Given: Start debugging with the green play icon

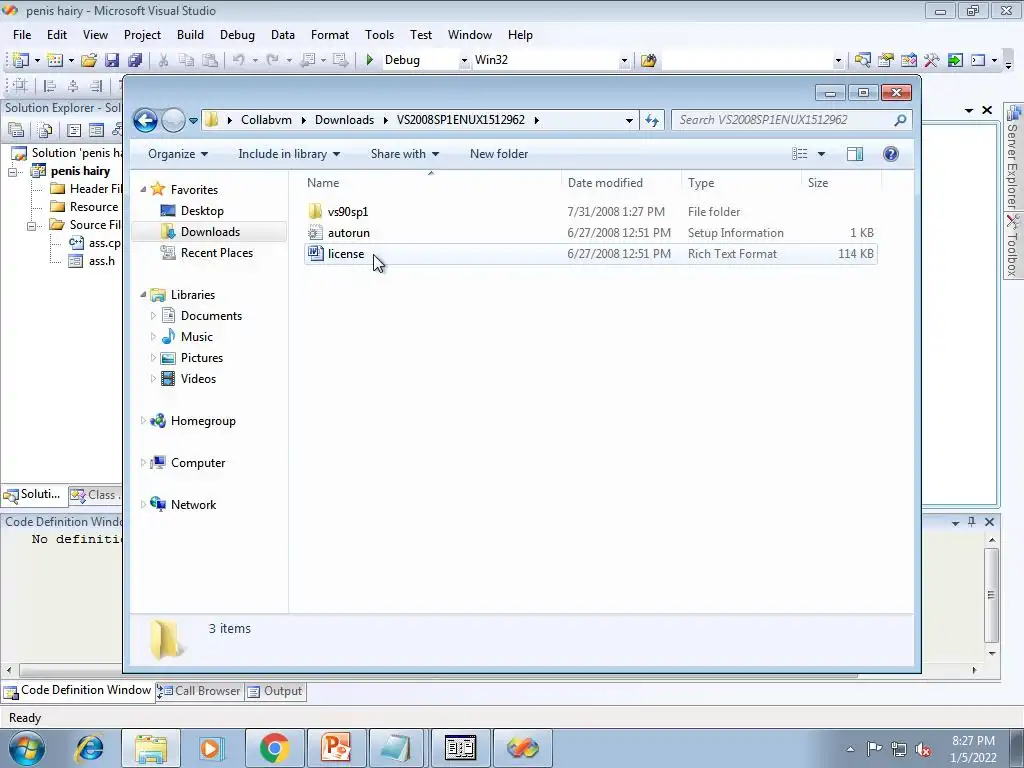Looking at the screenshot, I should (x=369, y=60).
